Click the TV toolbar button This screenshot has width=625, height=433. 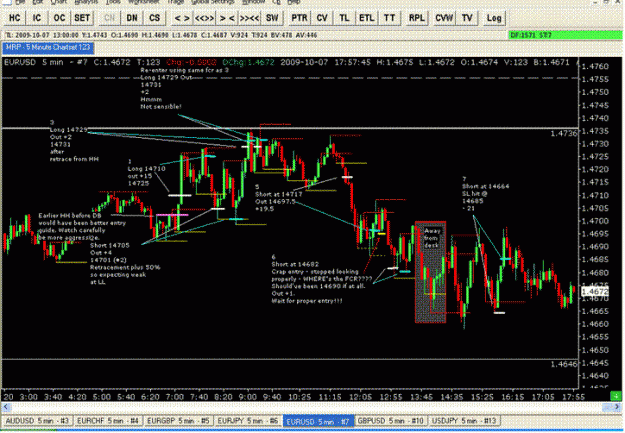[x=467, y=18]
